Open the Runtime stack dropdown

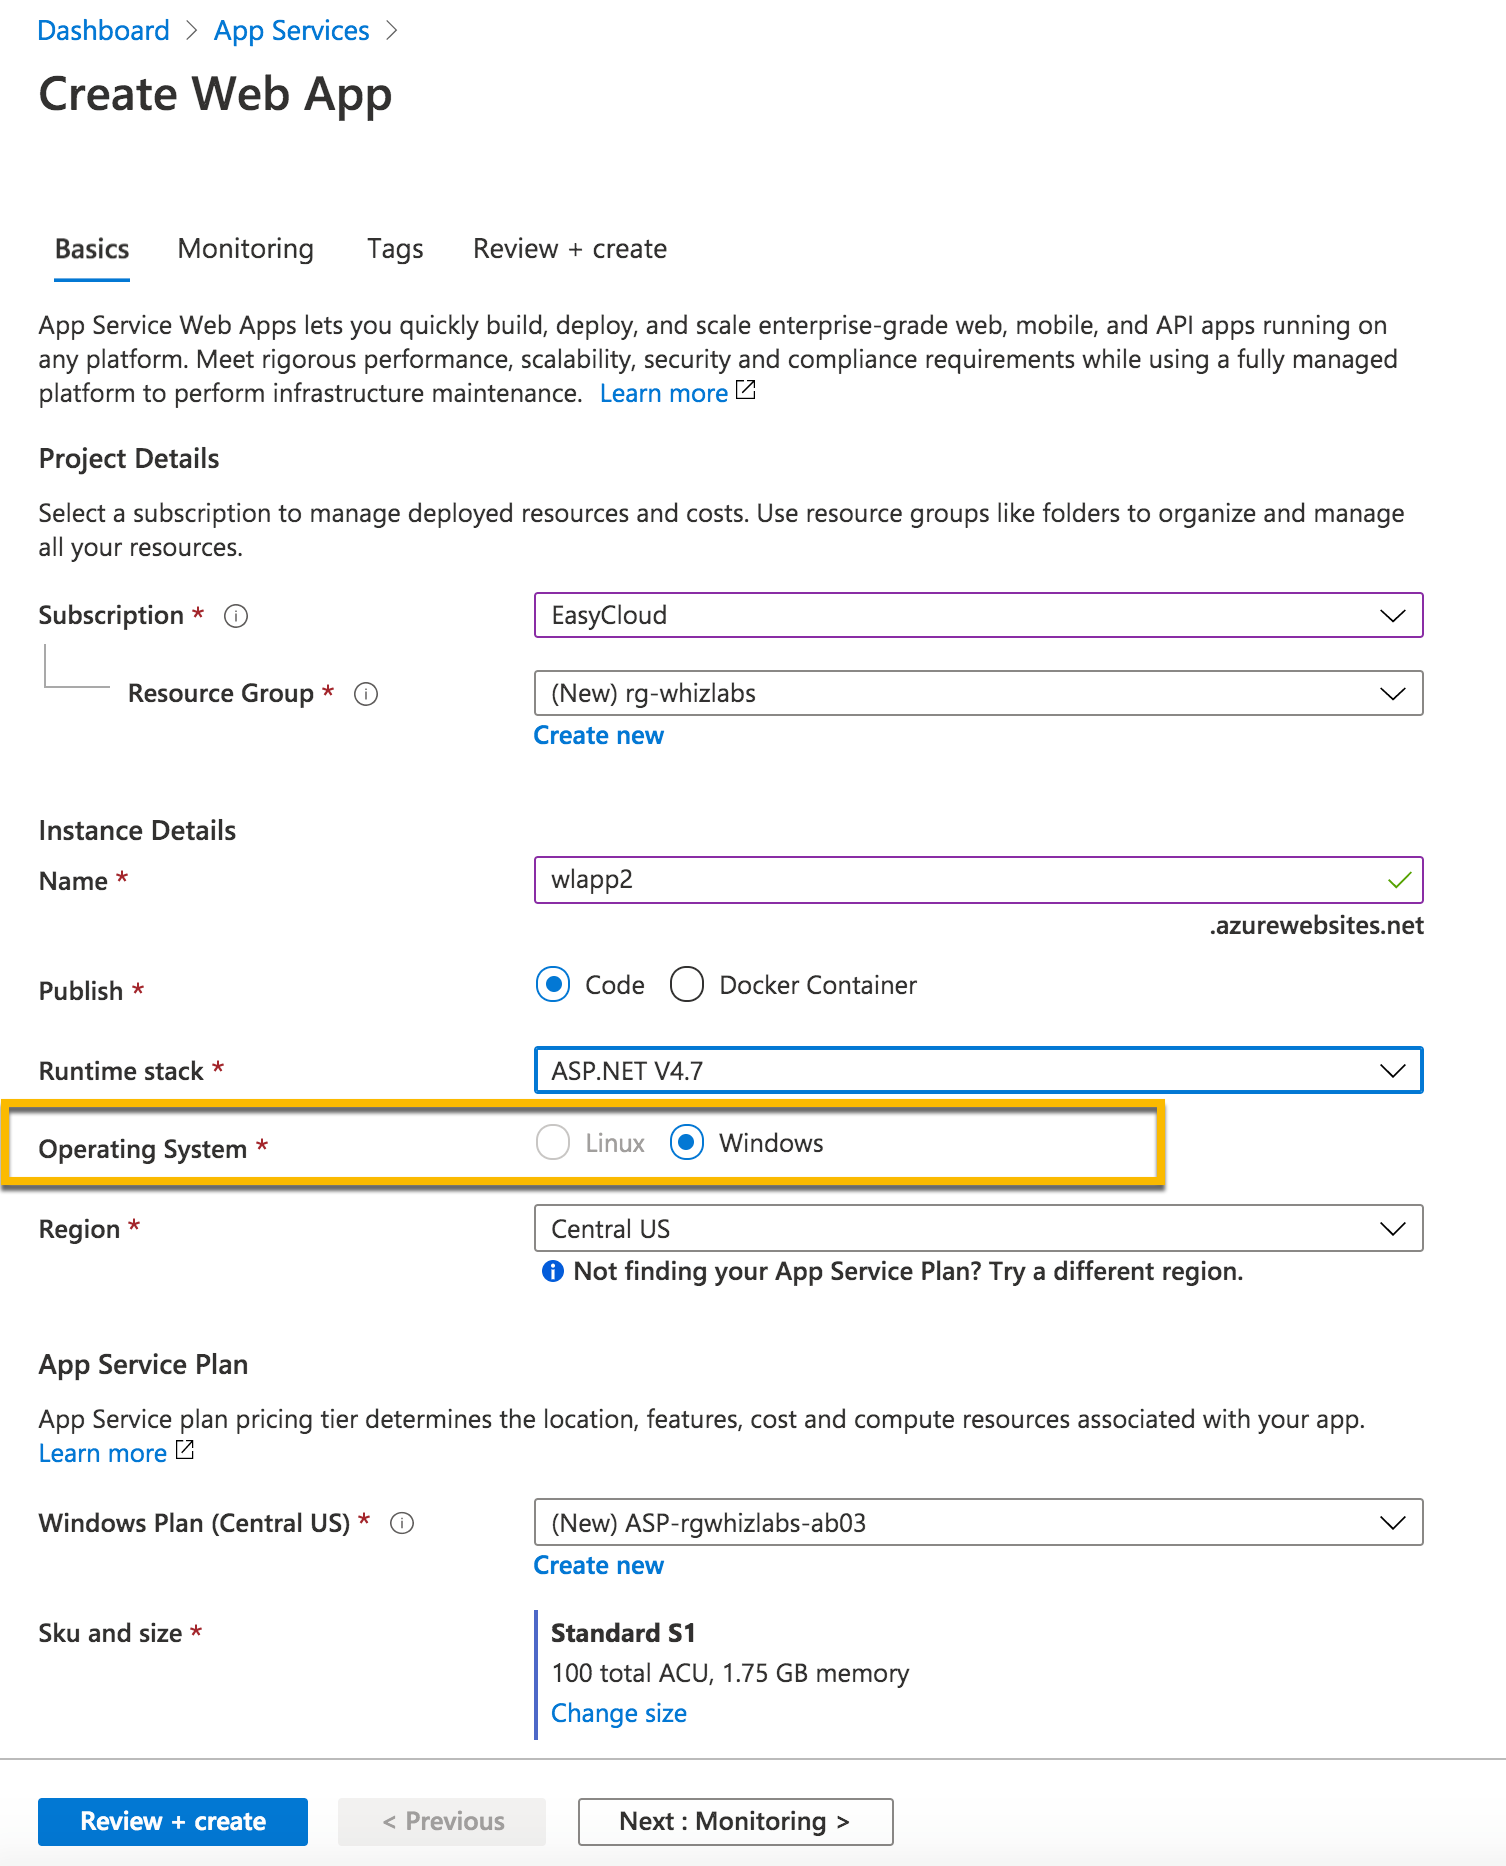(978, 1071)
